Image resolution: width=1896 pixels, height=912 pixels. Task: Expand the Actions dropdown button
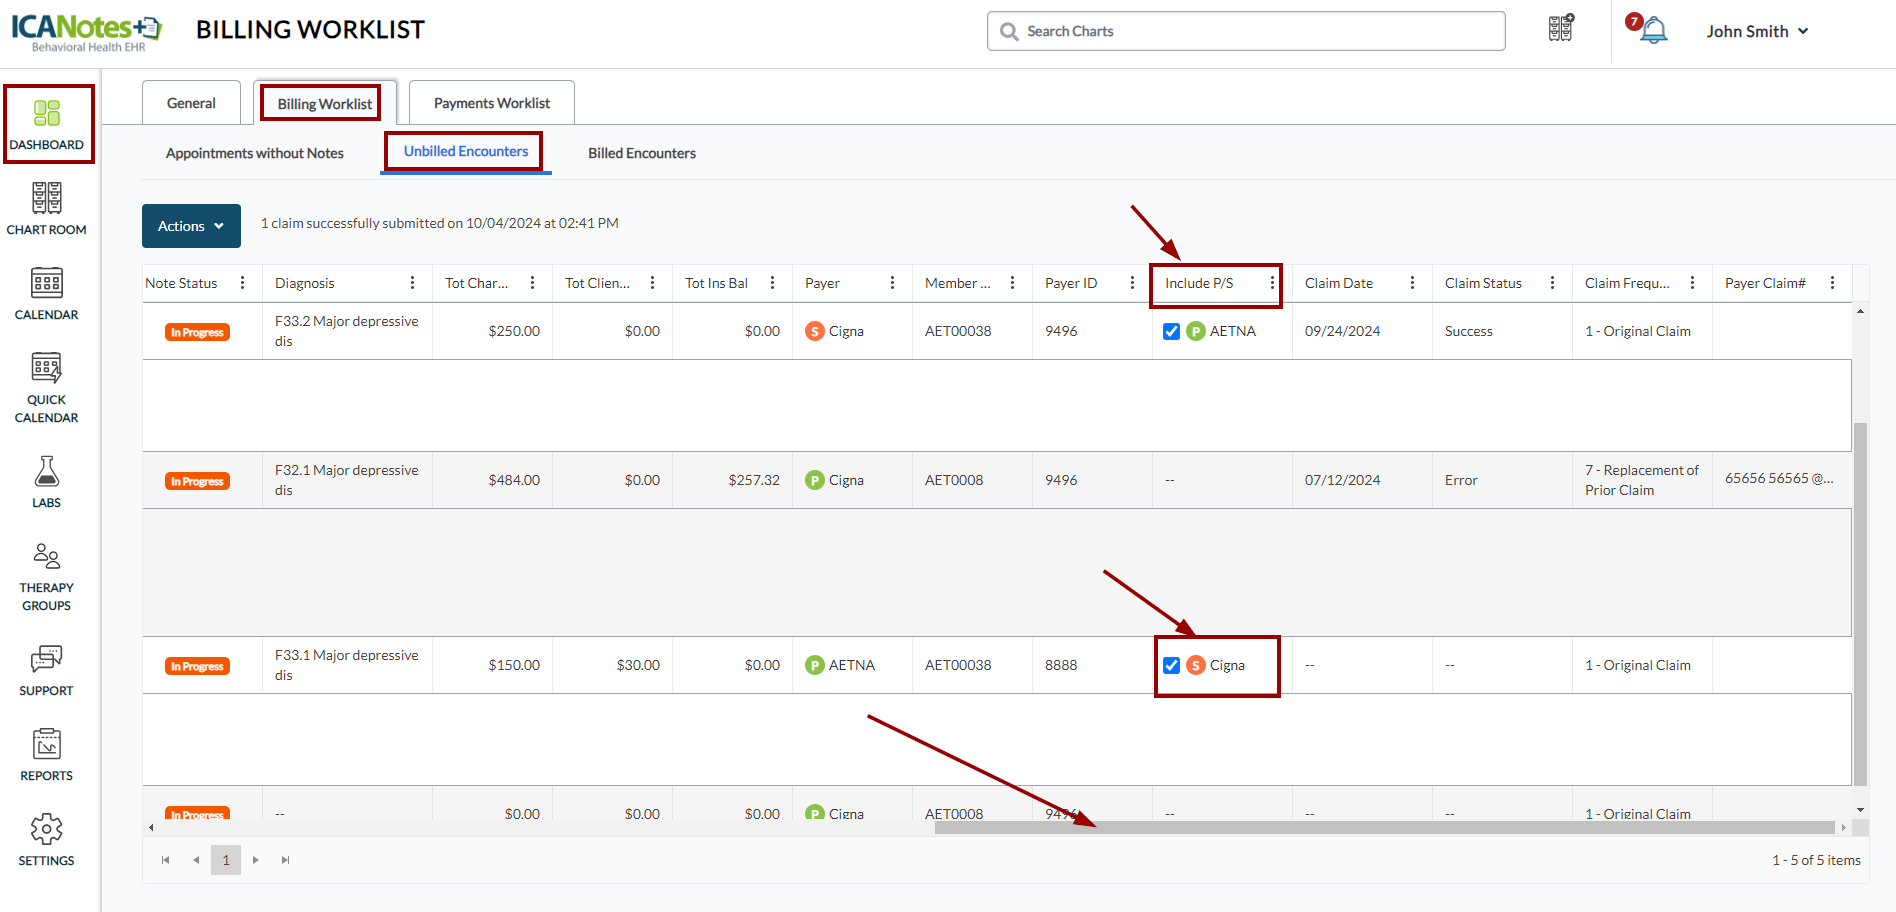click(191, 226)
